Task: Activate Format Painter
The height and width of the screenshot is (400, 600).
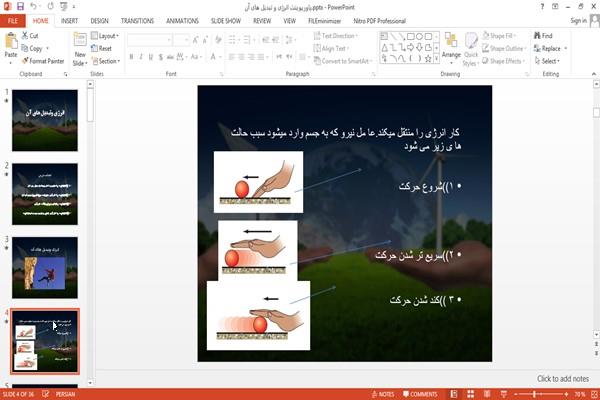Action: (43, 61)
